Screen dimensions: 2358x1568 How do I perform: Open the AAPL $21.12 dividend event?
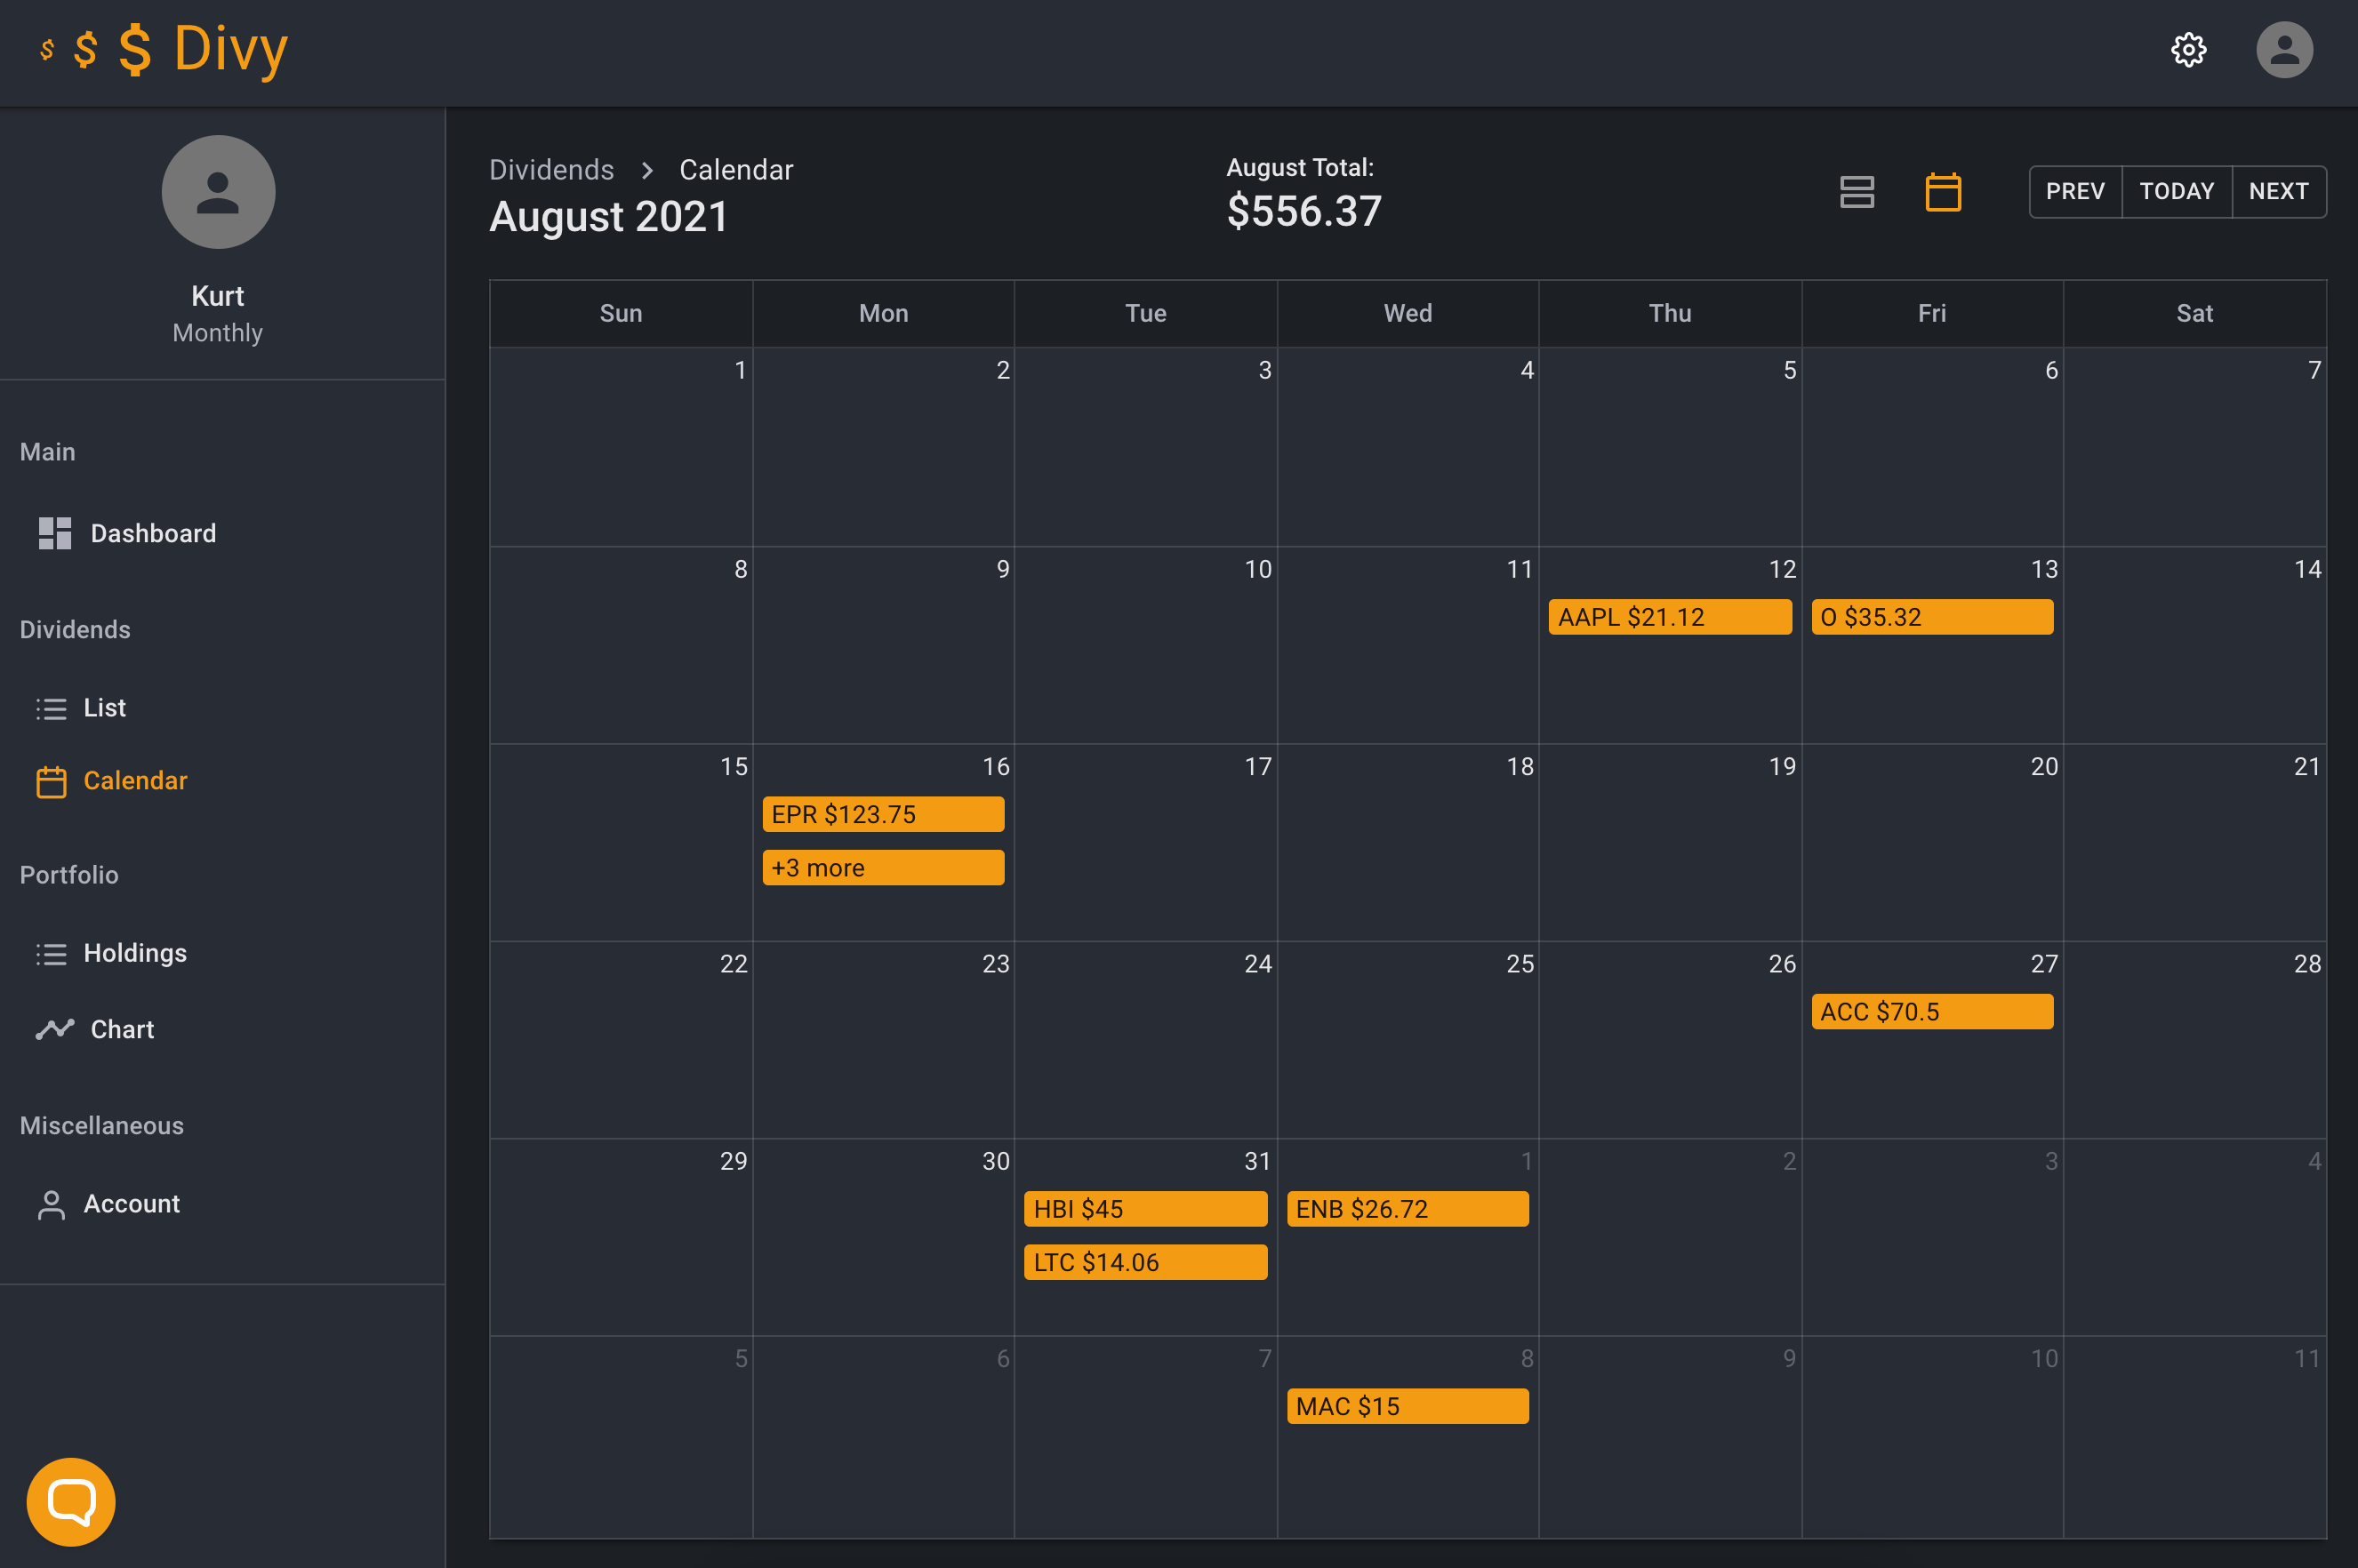coord(1669,617)
